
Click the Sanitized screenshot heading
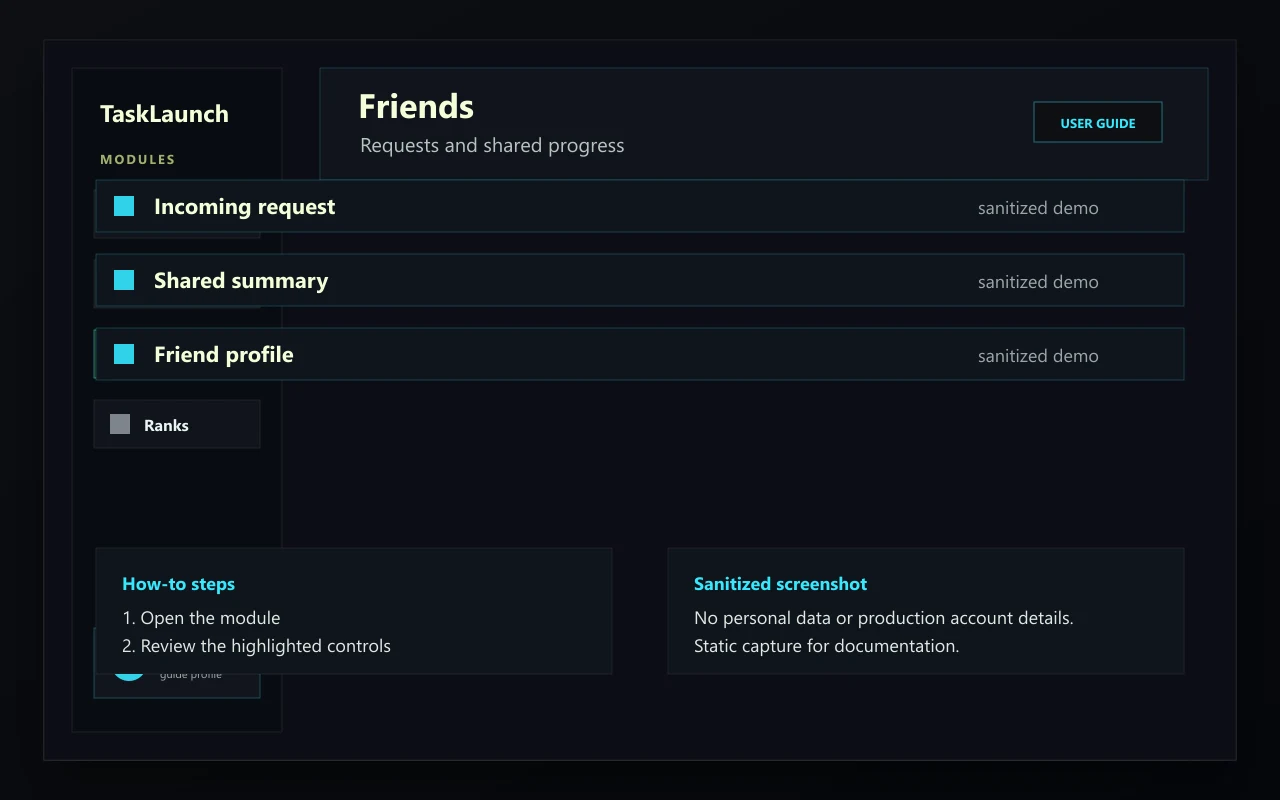coord(780,584)
